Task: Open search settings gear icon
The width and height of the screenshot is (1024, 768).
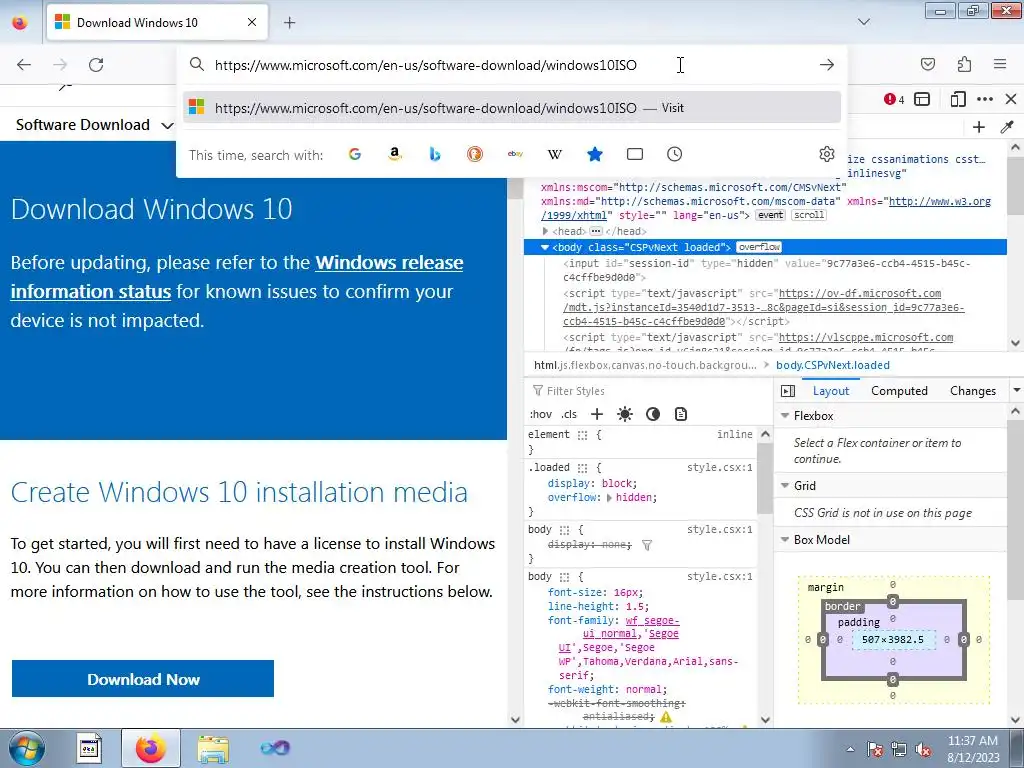Action: [827, 154]
